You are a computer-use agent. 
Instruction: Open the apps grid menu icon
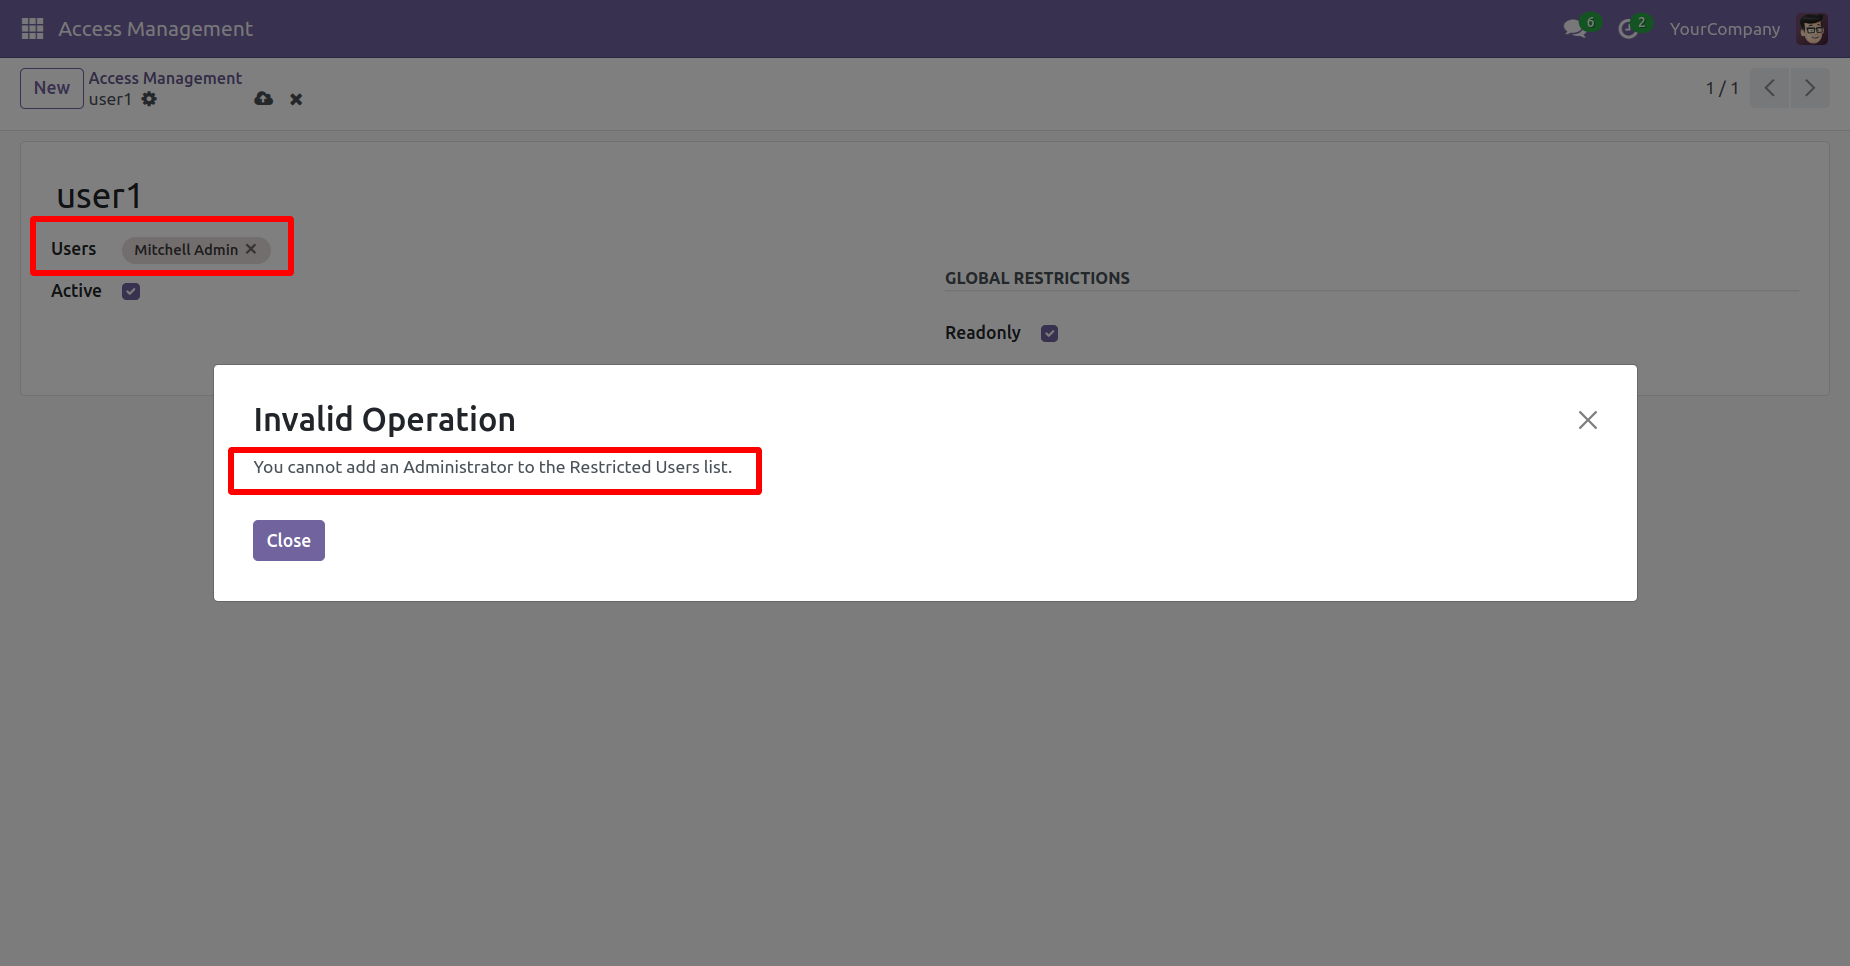[32, 29]
